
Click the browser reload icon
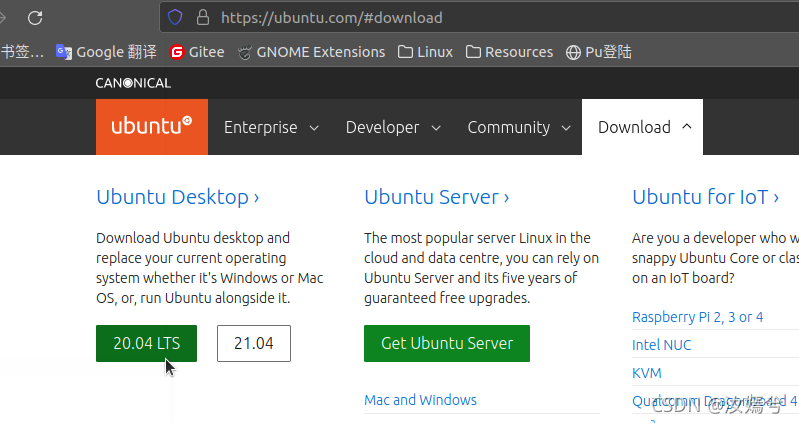point(35,17)
